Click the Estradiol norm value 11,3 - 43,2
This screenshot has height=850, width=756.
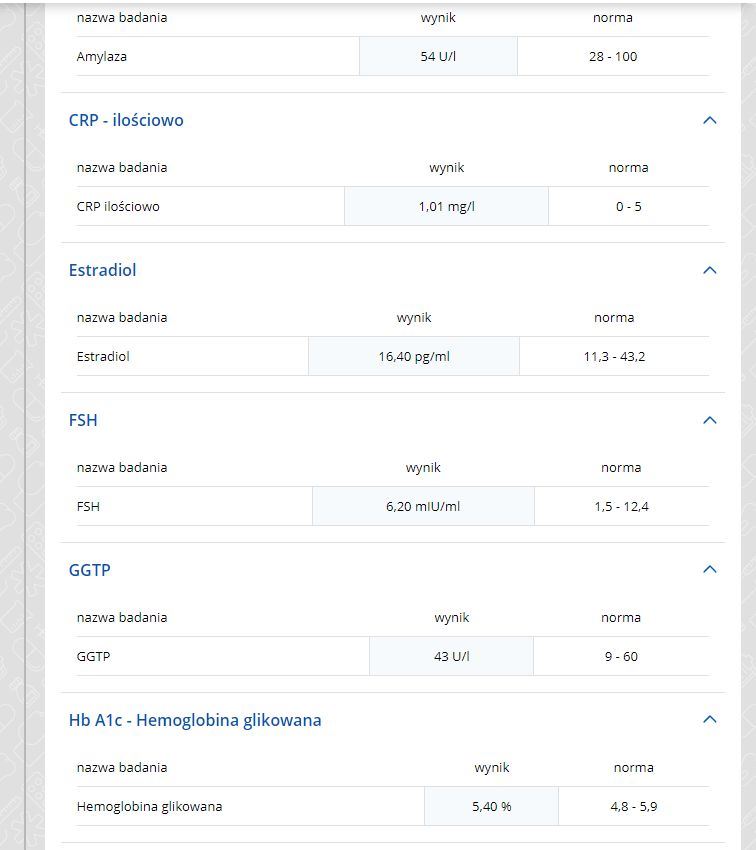tap(614, 356)
